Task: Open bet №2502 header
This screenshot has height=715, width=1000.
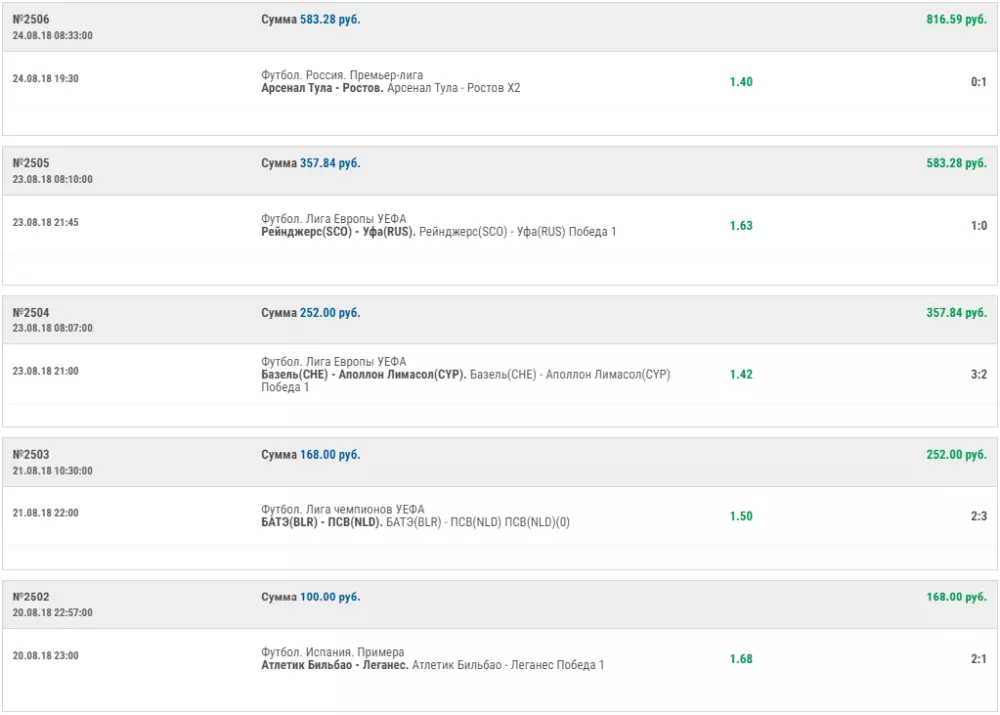Action: tap(31, 597)
